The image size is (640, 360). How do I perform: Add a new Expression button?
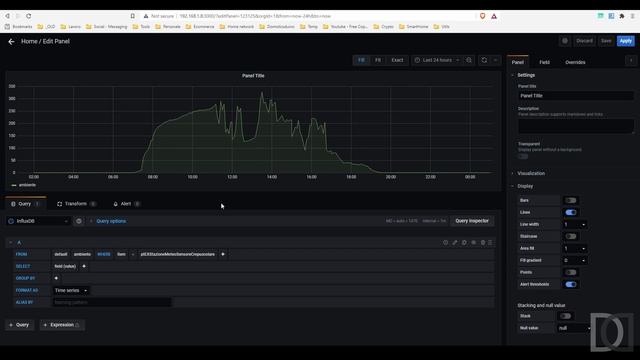62,325
